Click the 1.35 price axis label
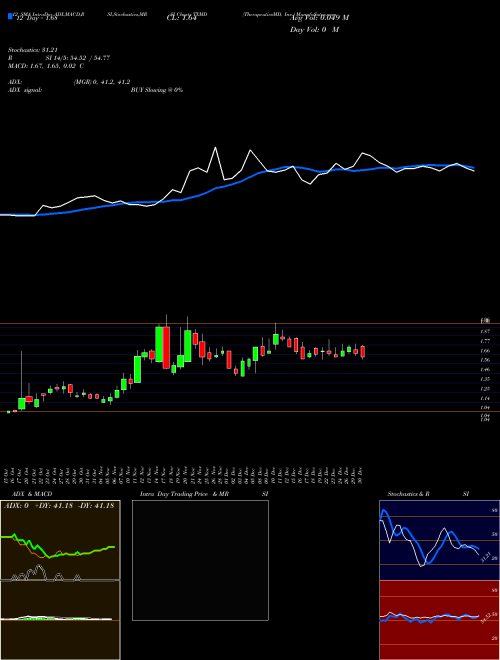Image resolution: width=500 pixels, height=660 pixels. pyautogui.click(x=484, y=379)
